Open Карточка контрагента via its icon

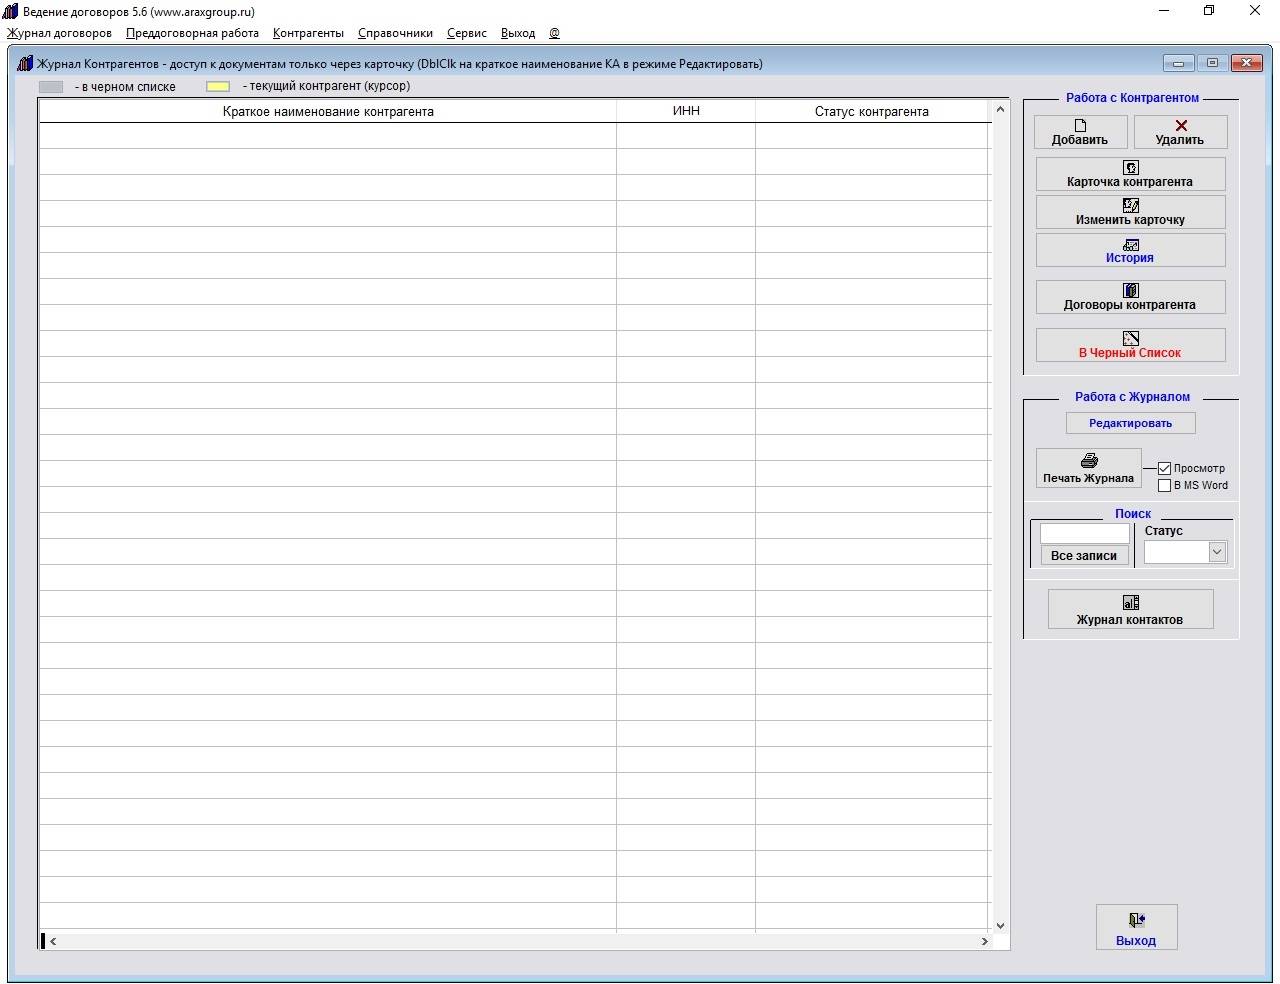point(1131,167)
